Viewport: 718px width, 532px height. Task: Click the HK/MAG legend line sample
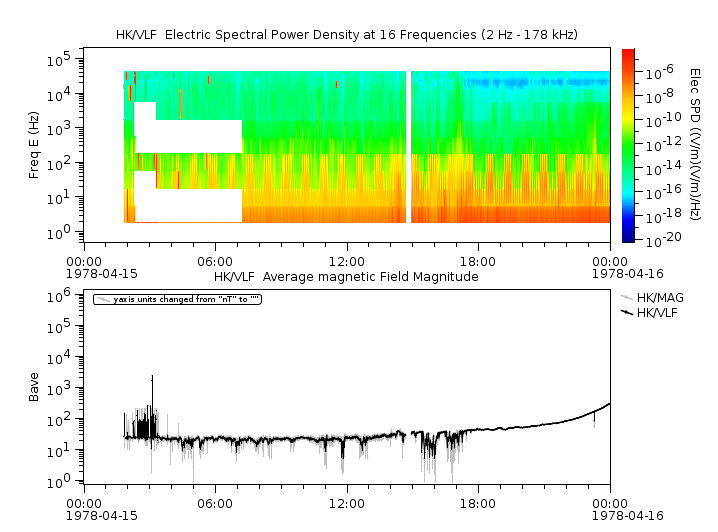click(628, 297)
